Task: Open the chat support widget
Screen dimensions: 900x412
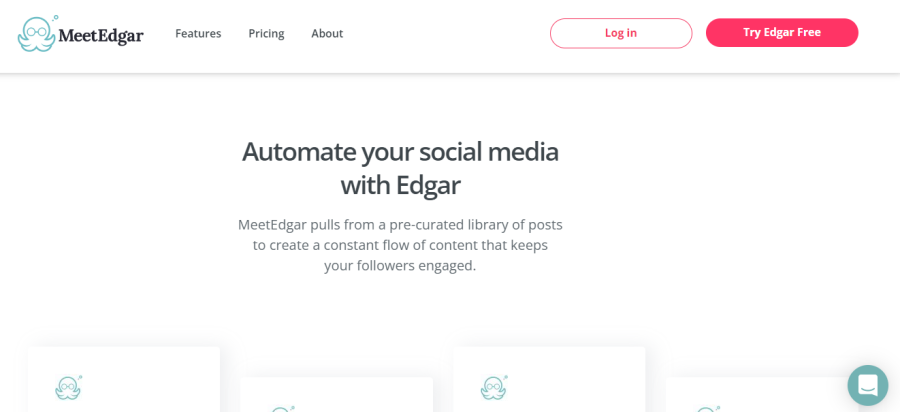Action: point(867,385)
